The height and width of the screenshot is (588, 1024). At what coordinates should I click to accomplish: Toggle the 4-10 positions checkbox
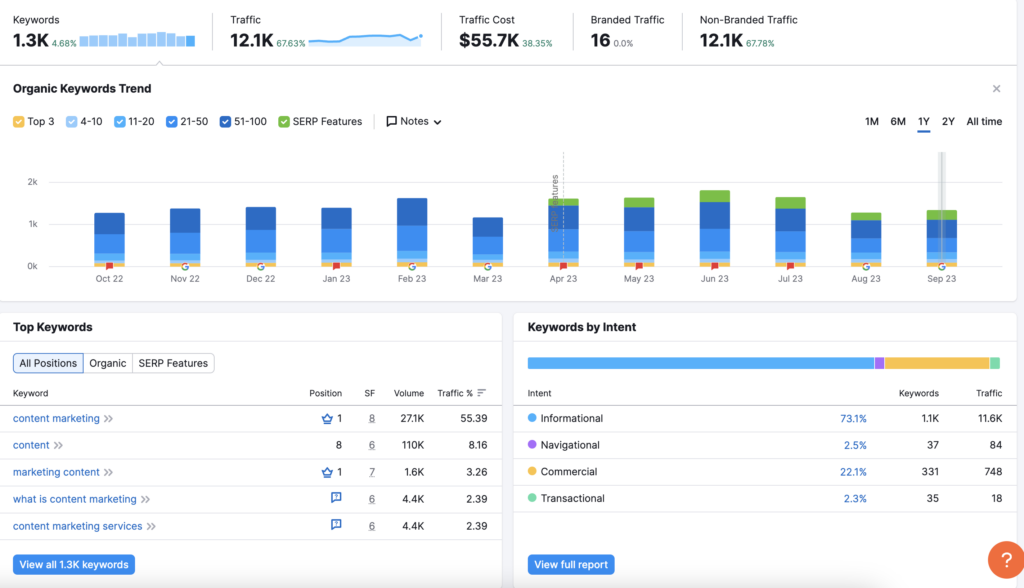click(72, 122)
